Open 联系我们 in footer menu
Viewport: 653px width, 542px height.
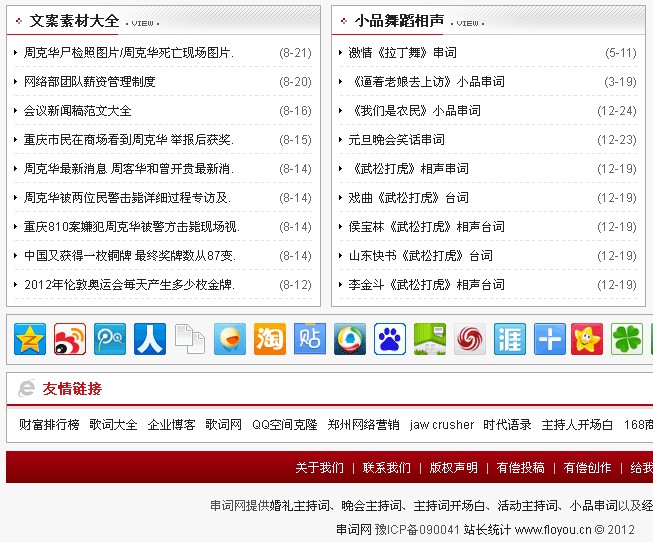386,467
